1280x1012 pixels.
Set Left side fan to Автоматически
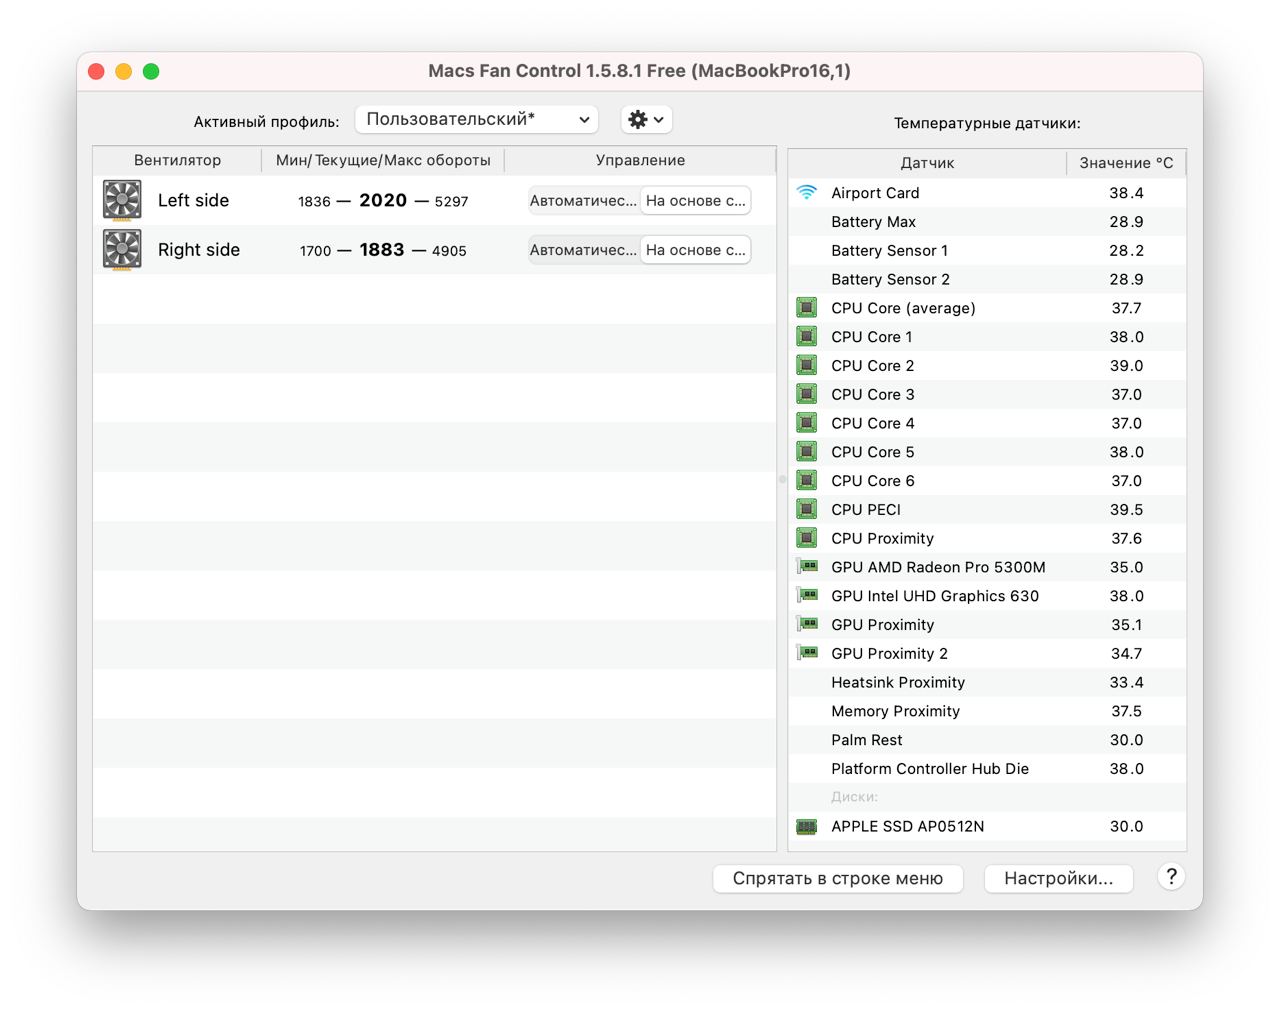pos(583,200)
